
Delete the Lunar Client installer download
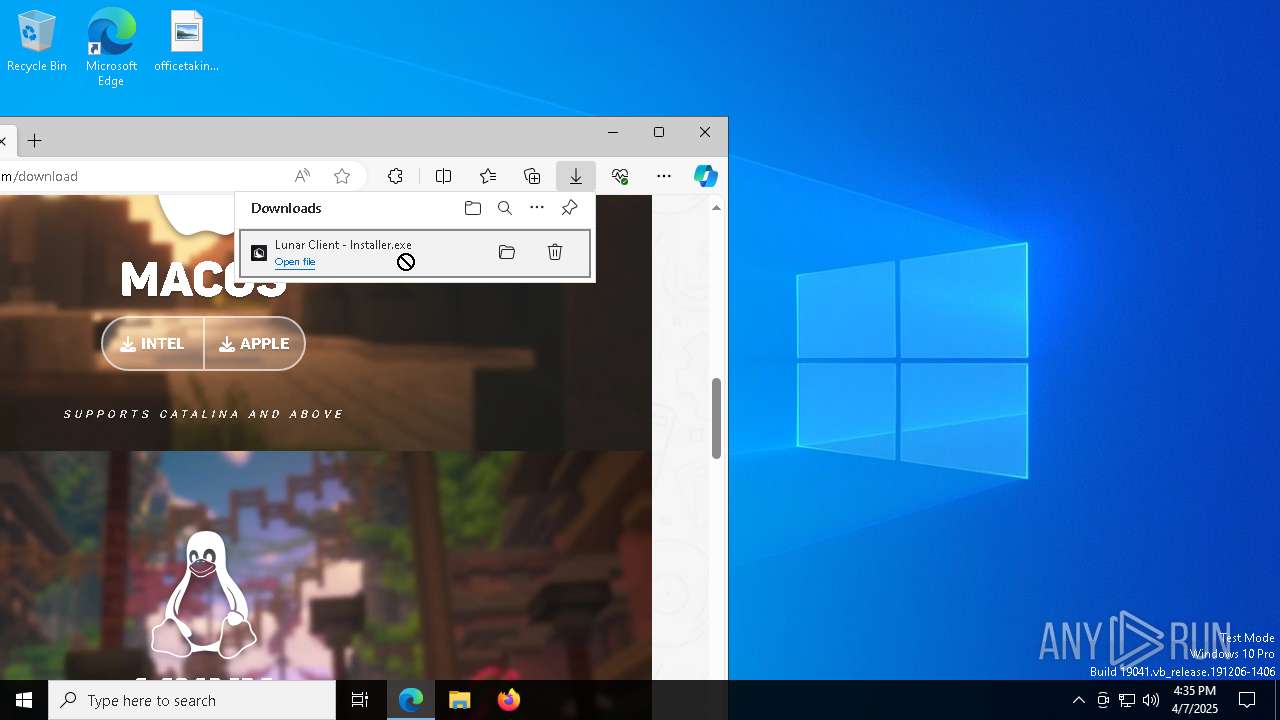[x=555, y=252]
